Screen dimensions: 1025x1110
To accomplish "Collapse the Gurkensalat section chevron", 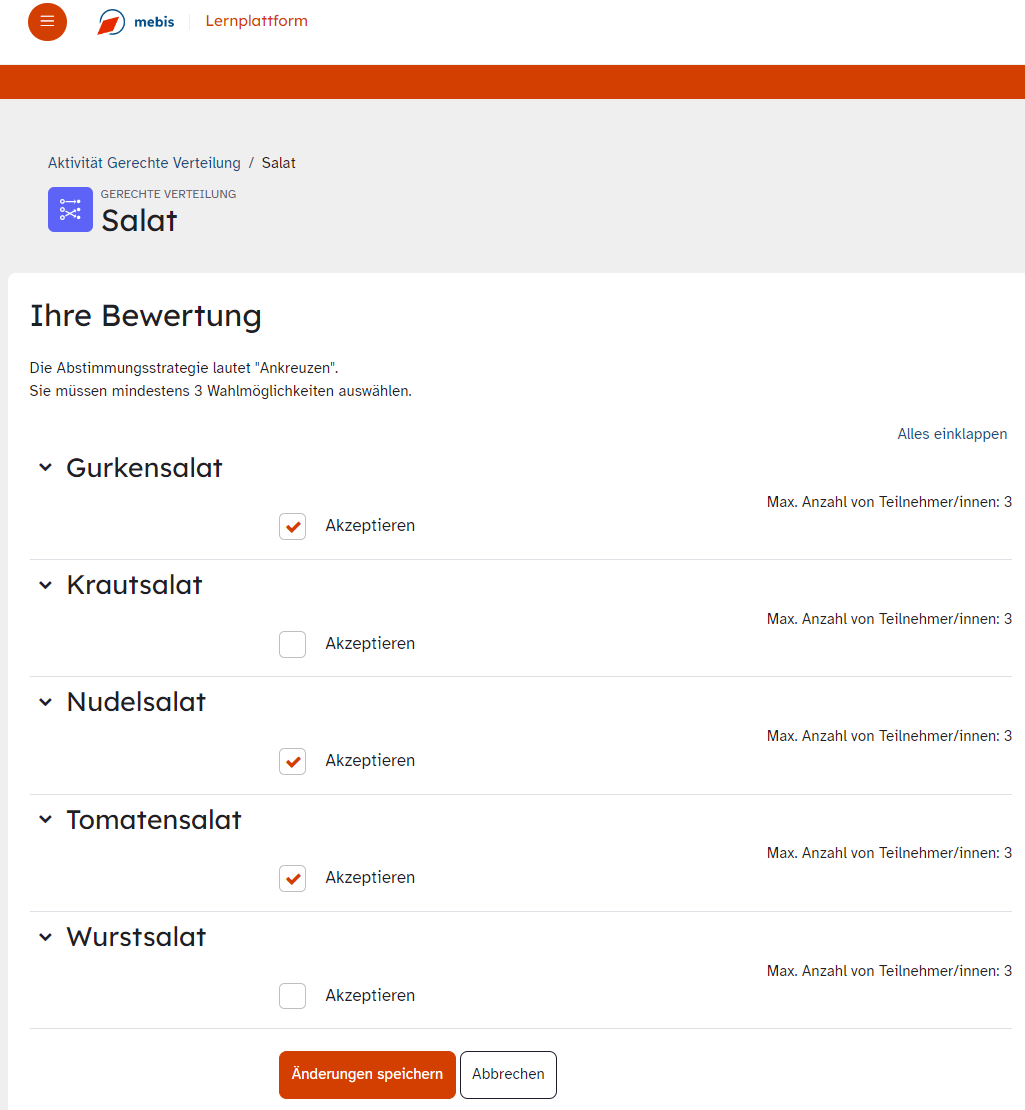I will pyautogui.click(x=45, y=468).
